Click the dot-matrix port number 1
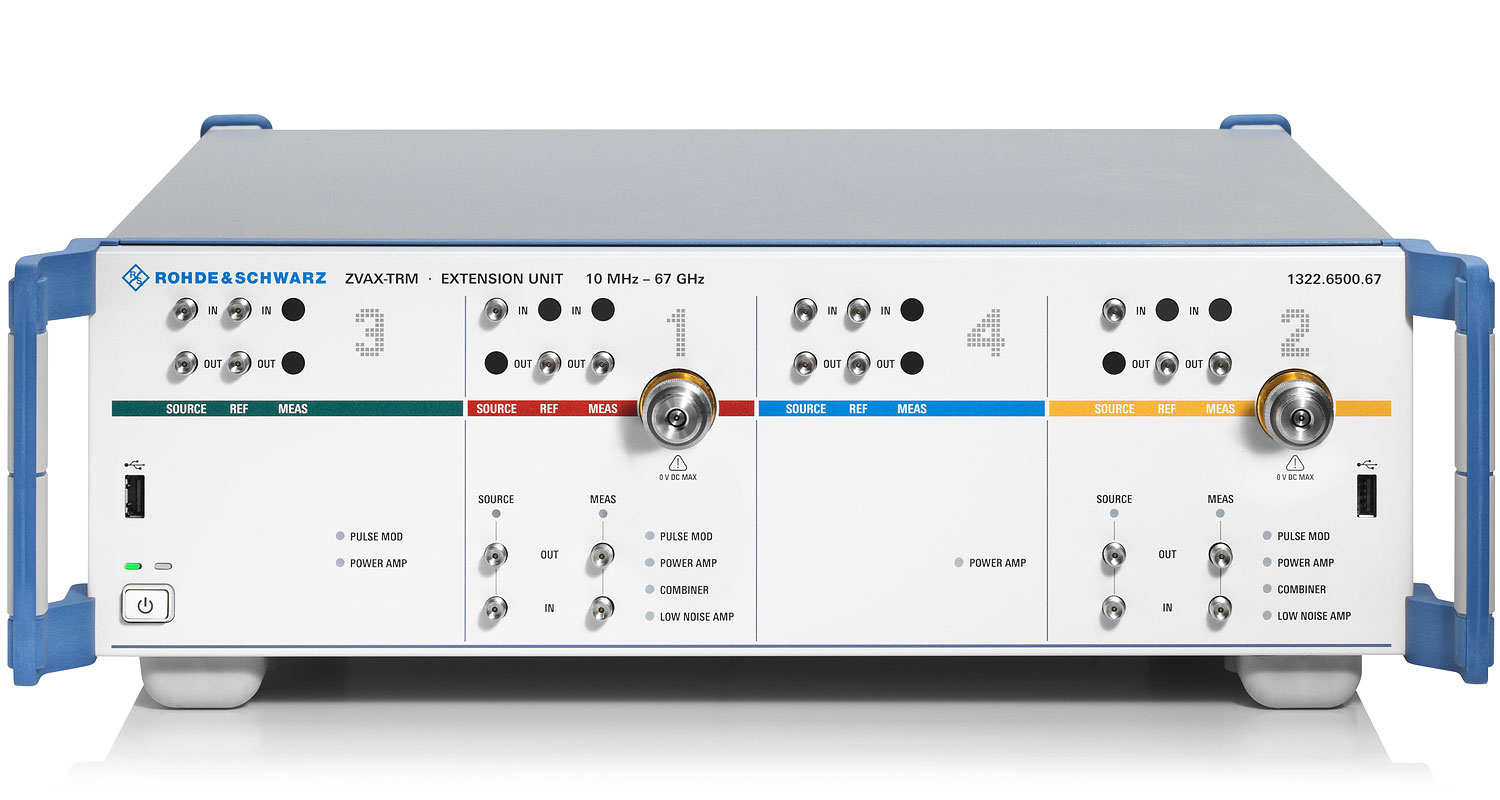This screenshot has height=800, width=1500. coord(679,332)
